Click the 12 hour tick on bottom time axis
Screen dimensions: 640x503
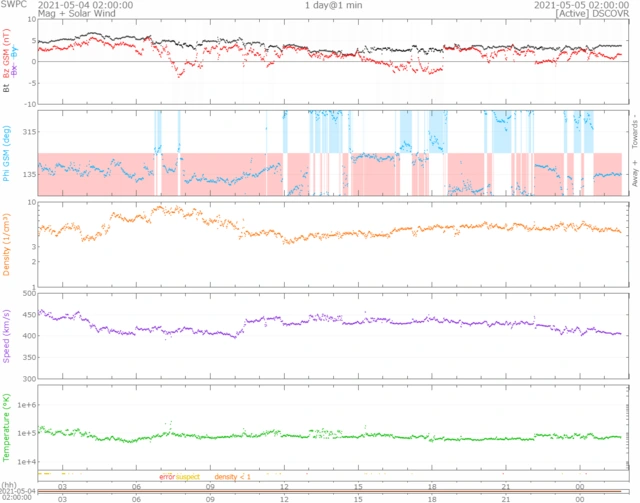point(285,497)
